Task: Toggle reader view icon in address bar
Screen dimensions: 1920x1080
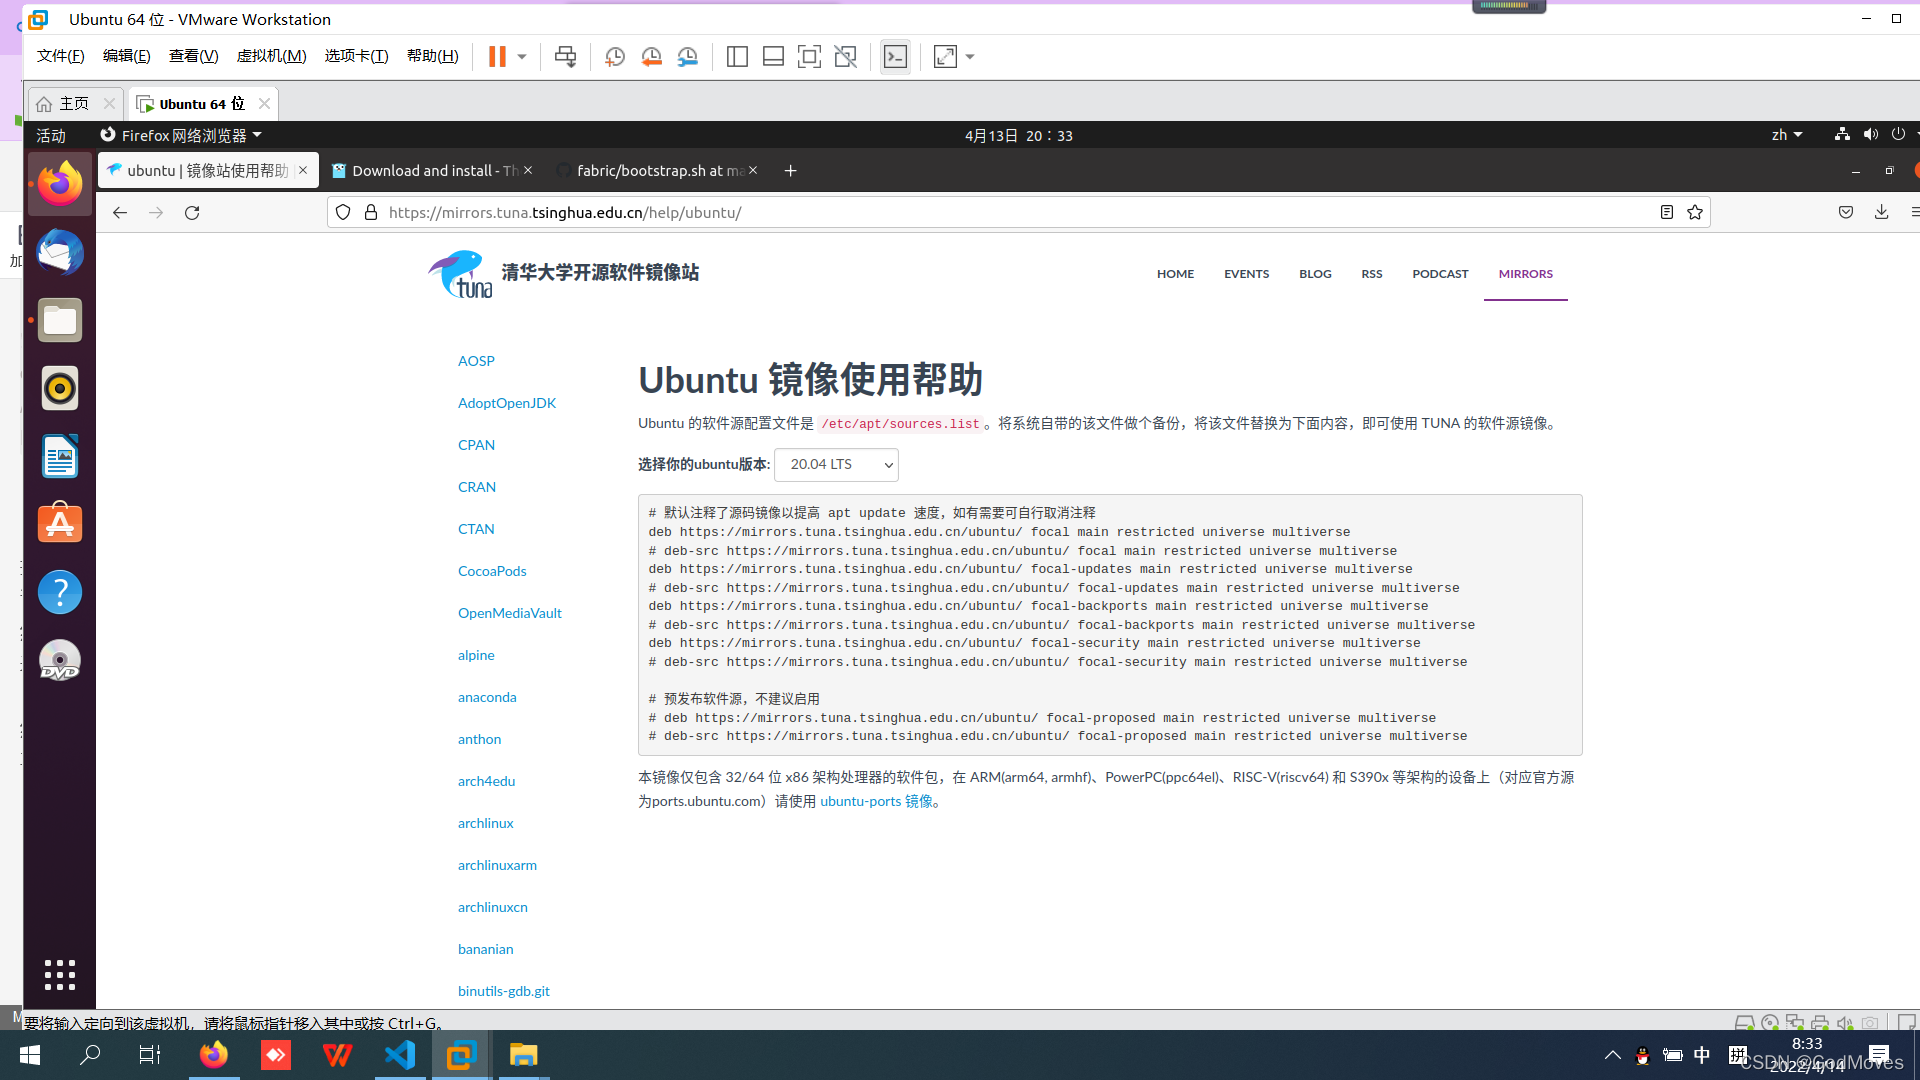Action: tap(1666, 212)
